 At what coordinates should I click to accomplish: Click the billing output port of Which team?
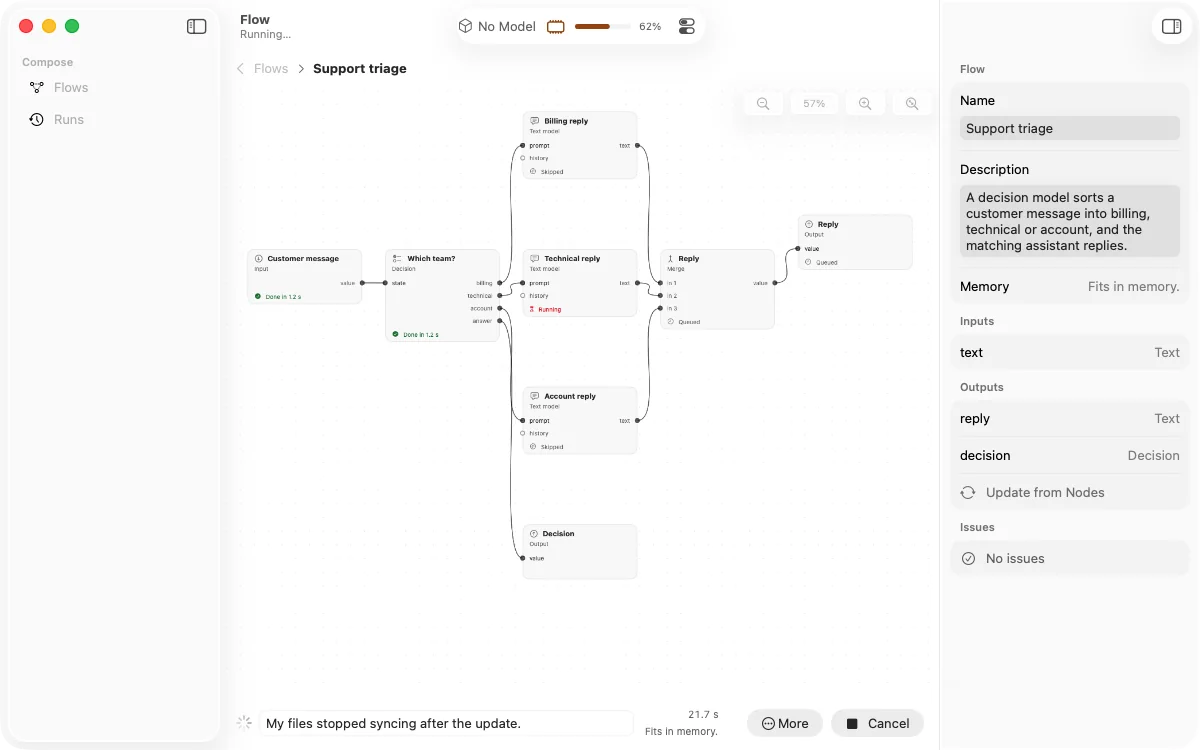click(500, 283)
